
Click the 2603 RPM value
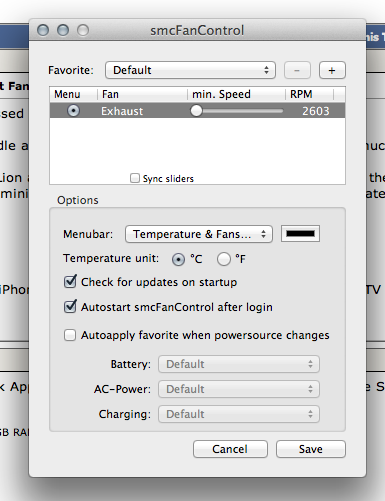316,111
